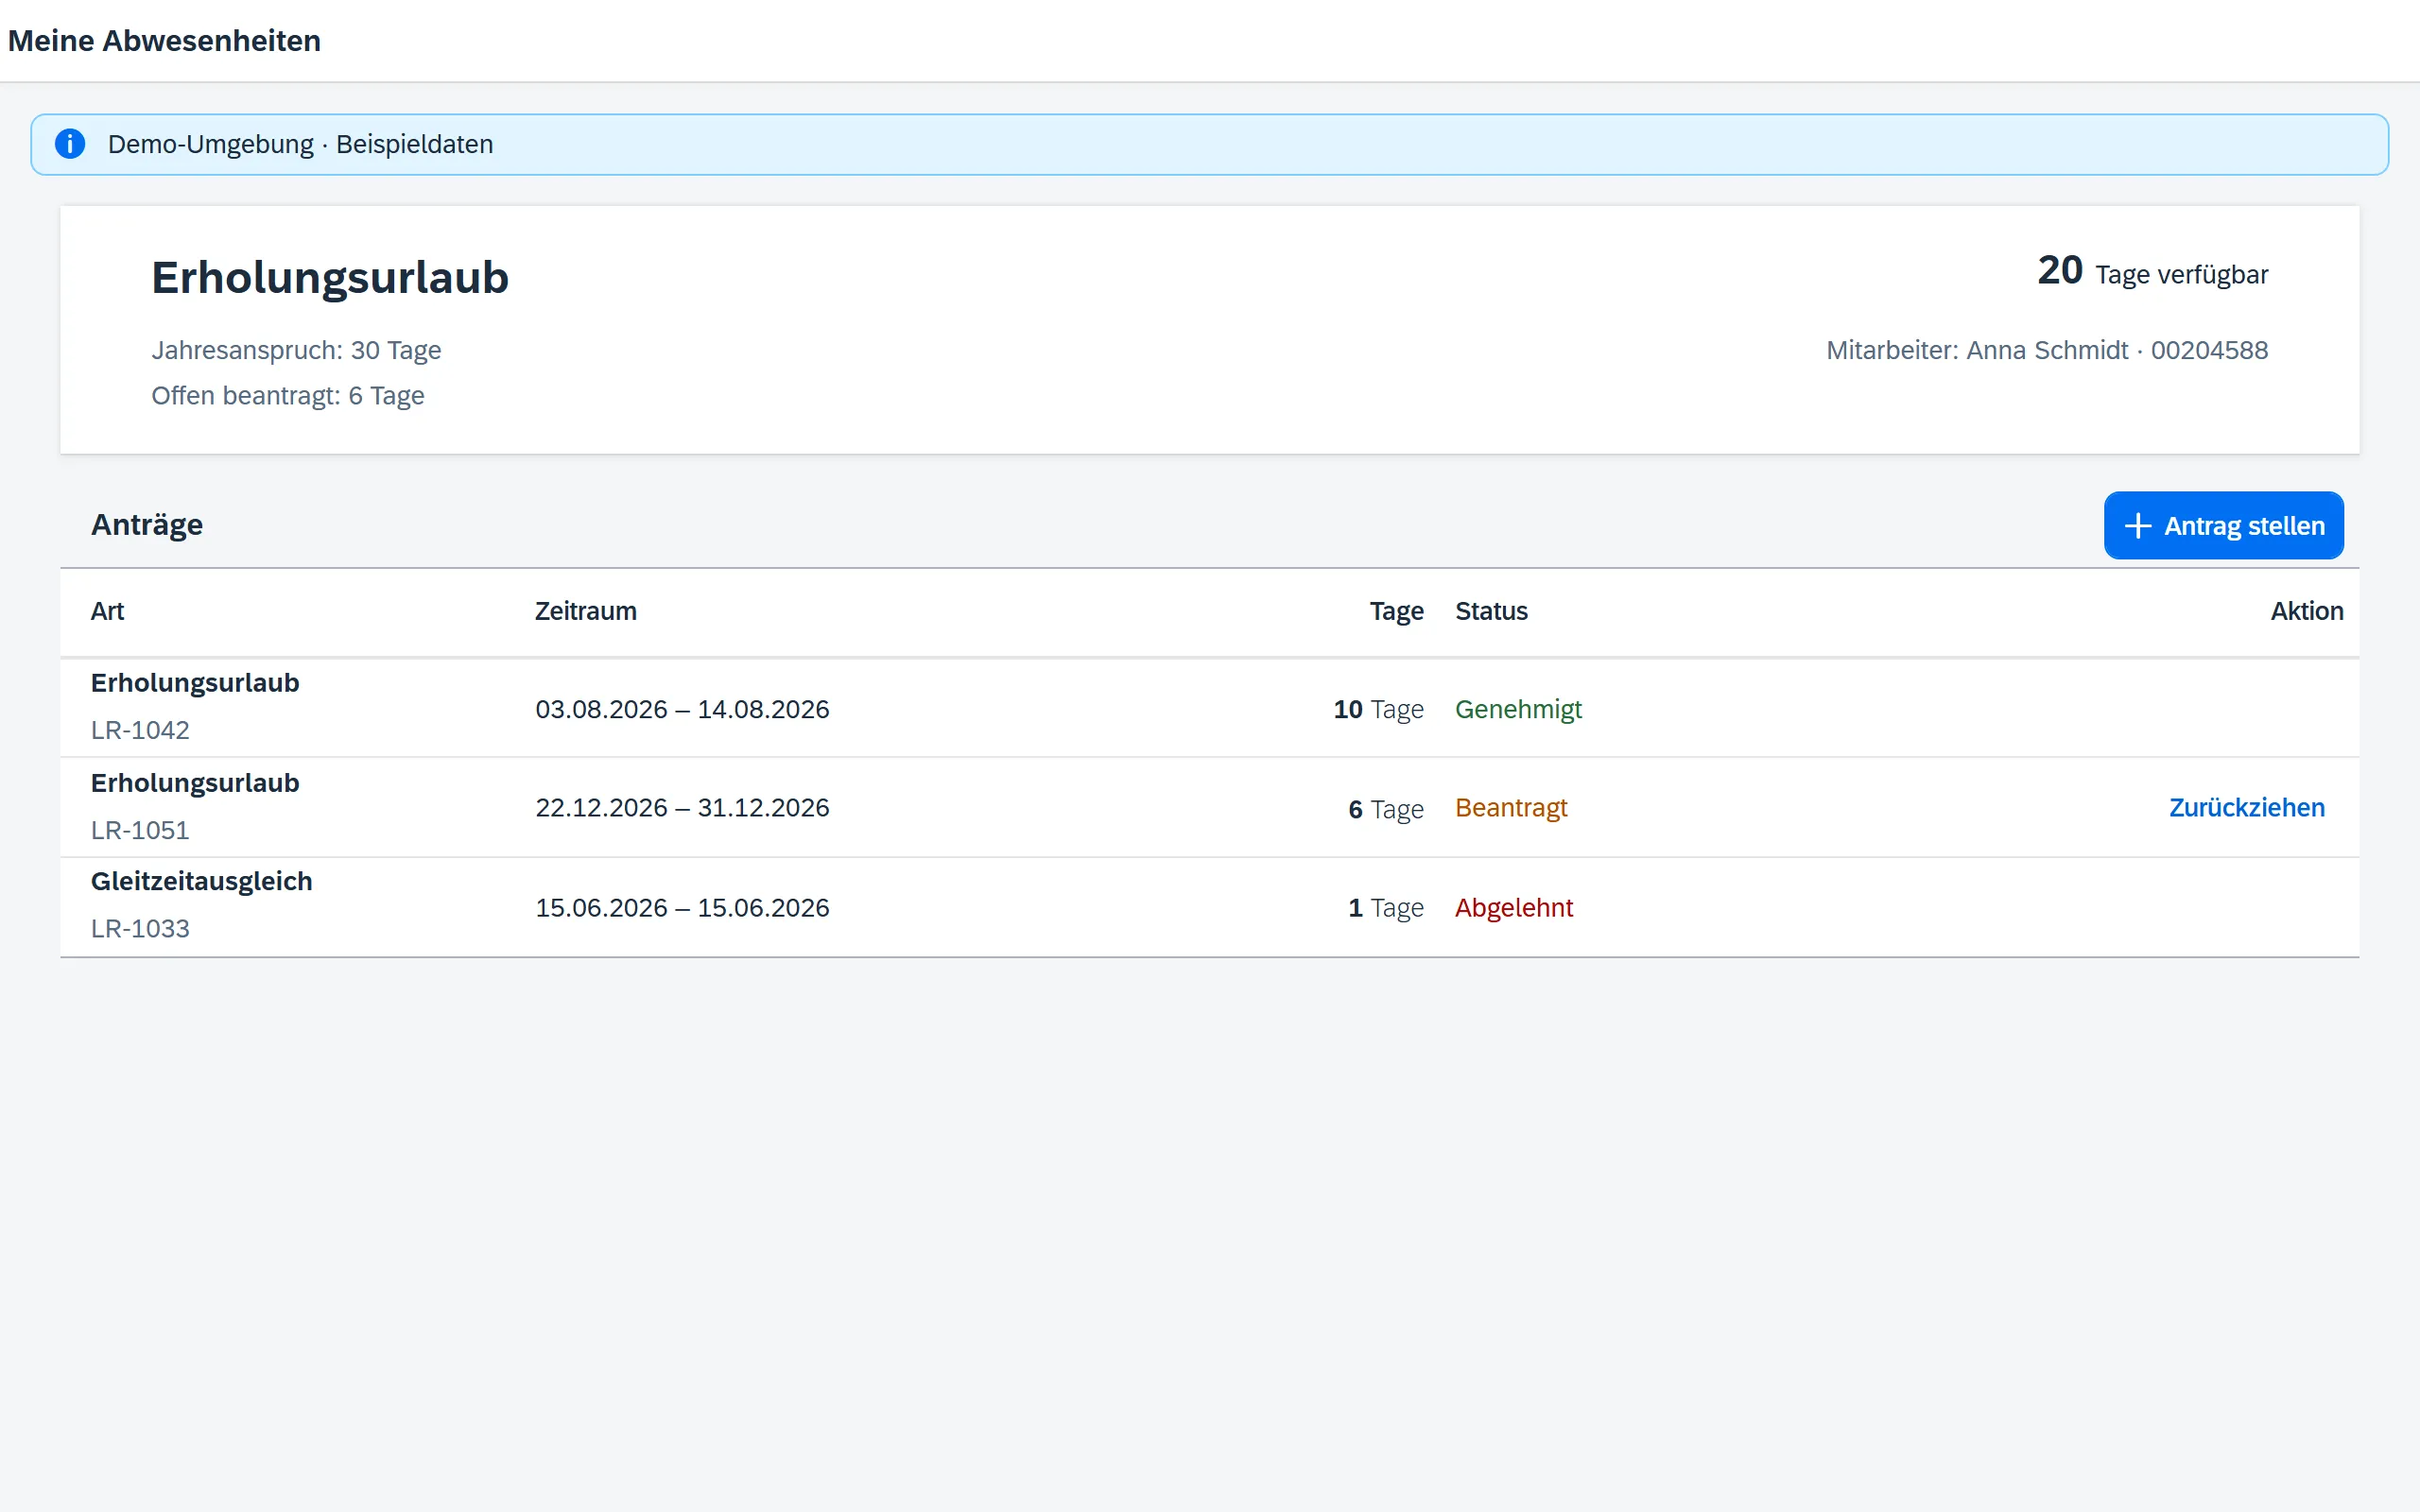Open the Erholungsurlaub row with LR-1051
This screenshot has width=2420, height=1512.
tap(1209, 807)
